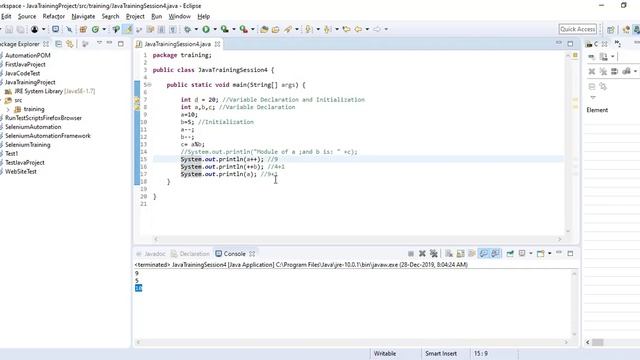This screenshot has width=640, height=360.
Task: Open the Project menu
Action: pos(135,16)
